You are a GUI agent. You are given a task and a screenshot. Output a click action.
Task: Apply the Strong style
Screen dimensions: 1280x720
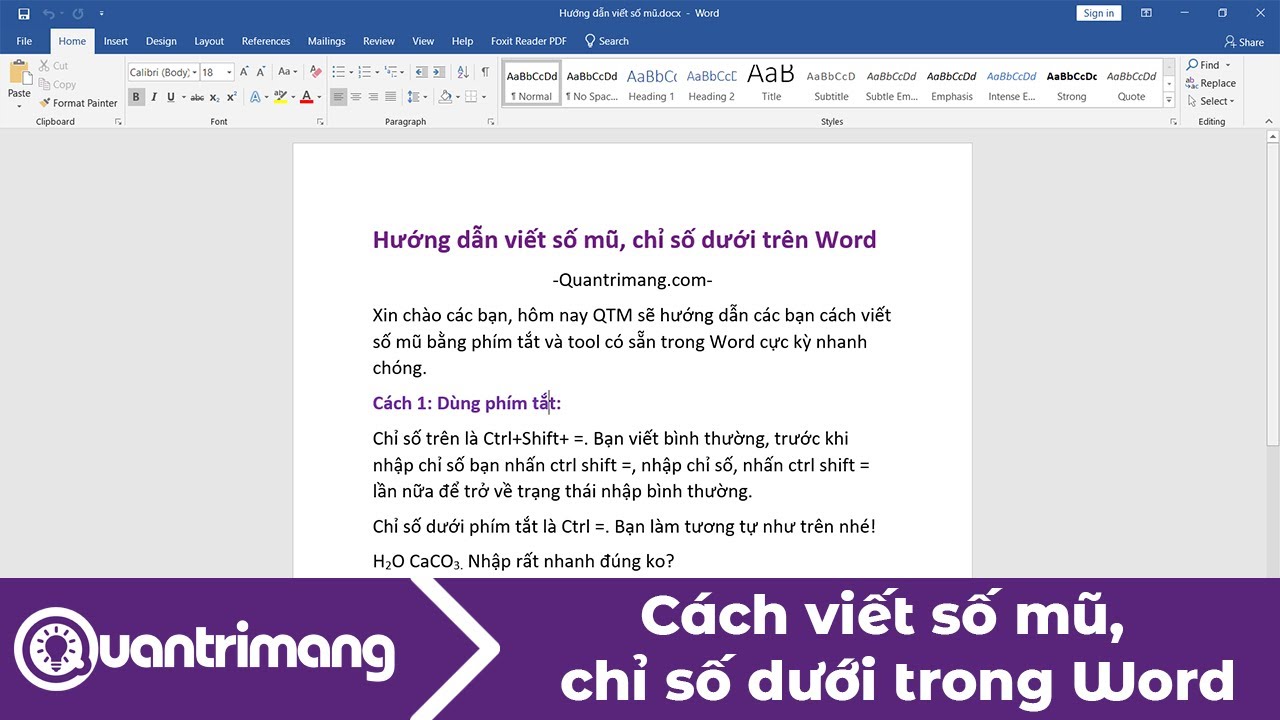[x=1071, y=83]
